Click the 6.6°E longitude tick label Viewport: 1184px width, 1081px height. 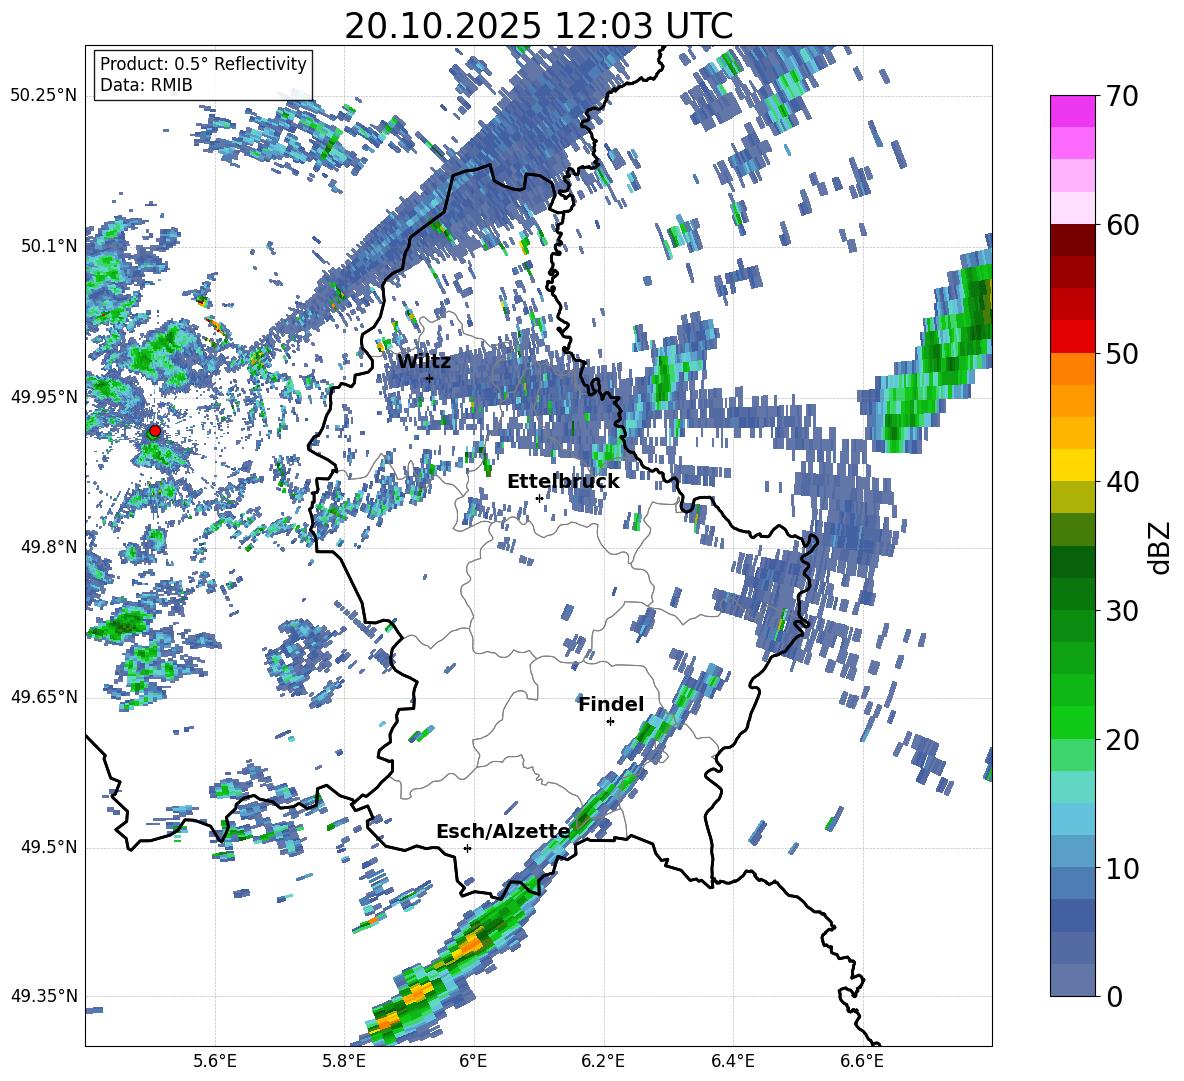click(862, 1061)
